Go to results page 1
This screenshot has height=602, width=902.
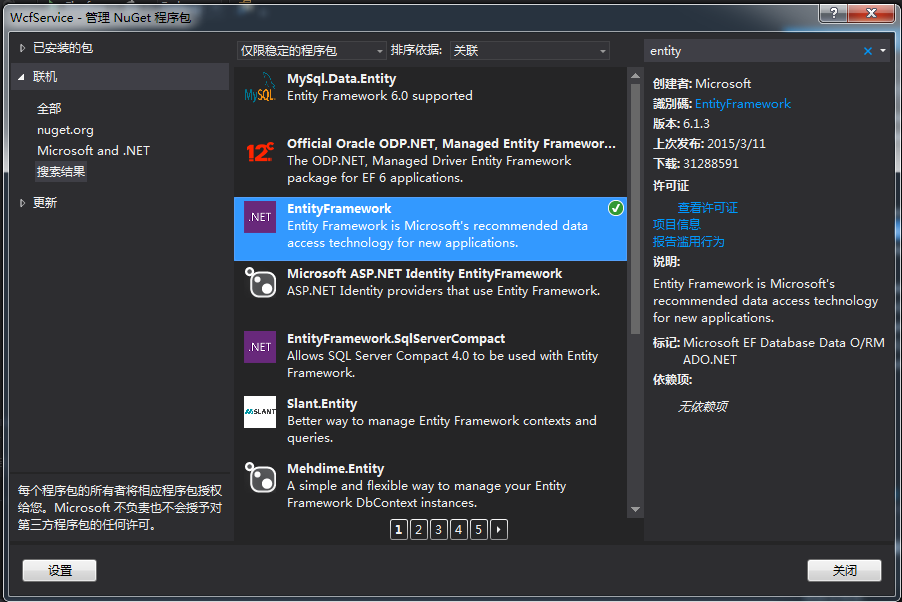[x=398, y=529]
